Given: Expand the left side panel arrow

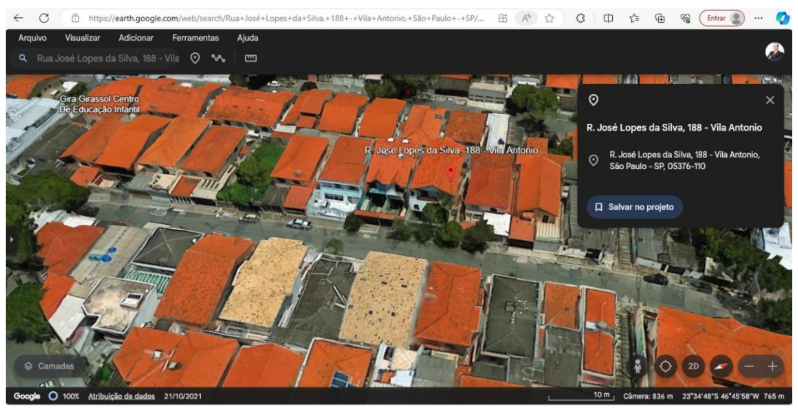Looking at the screenshot, I should (x=12, y=240).
